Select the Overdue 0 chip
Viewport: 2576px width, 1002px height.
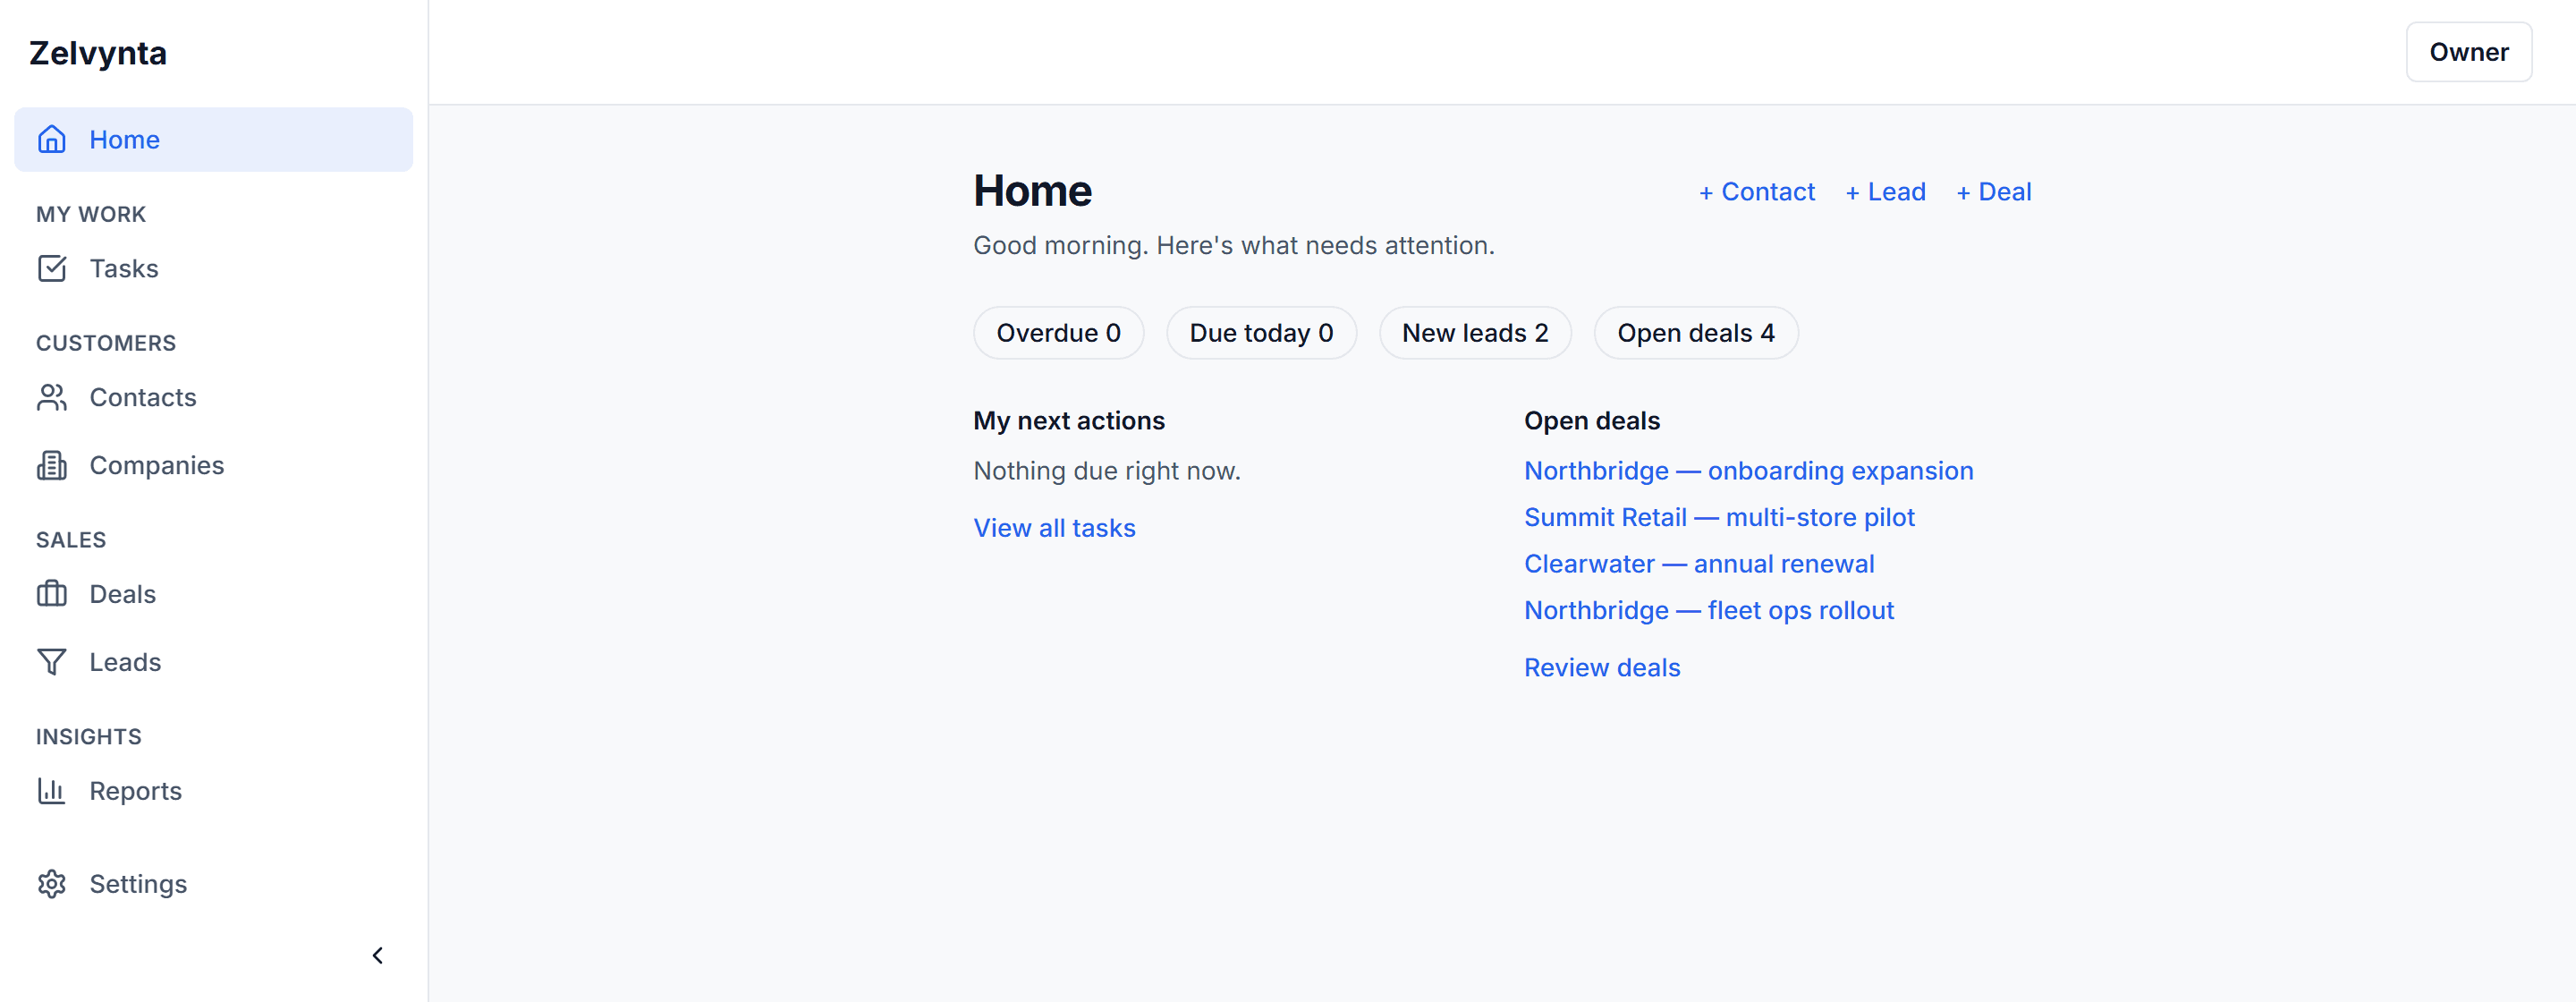[1058, 333]
